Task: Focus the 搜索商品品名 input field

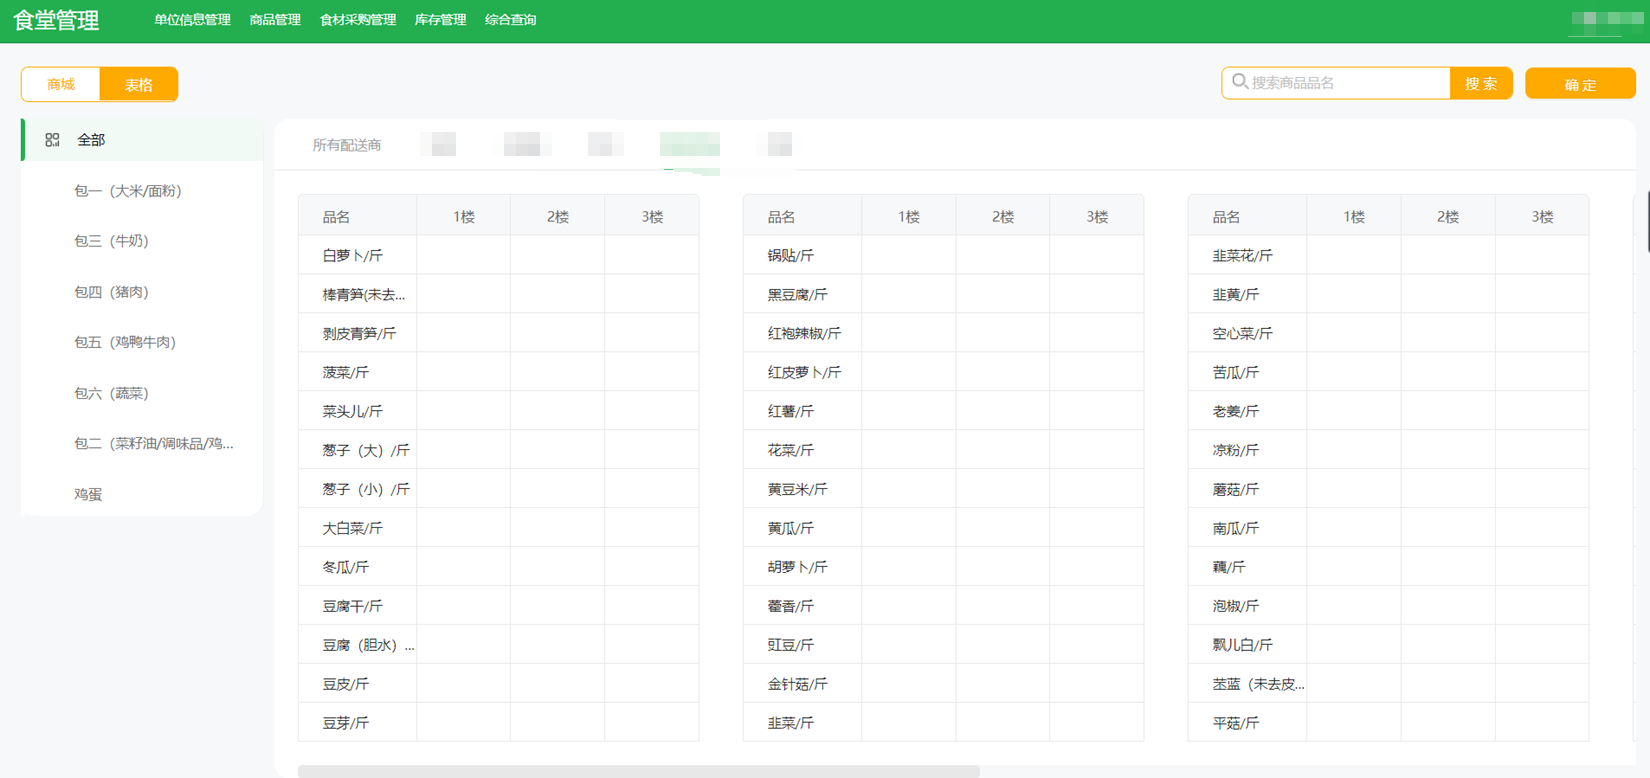Action: [1345, 83]
